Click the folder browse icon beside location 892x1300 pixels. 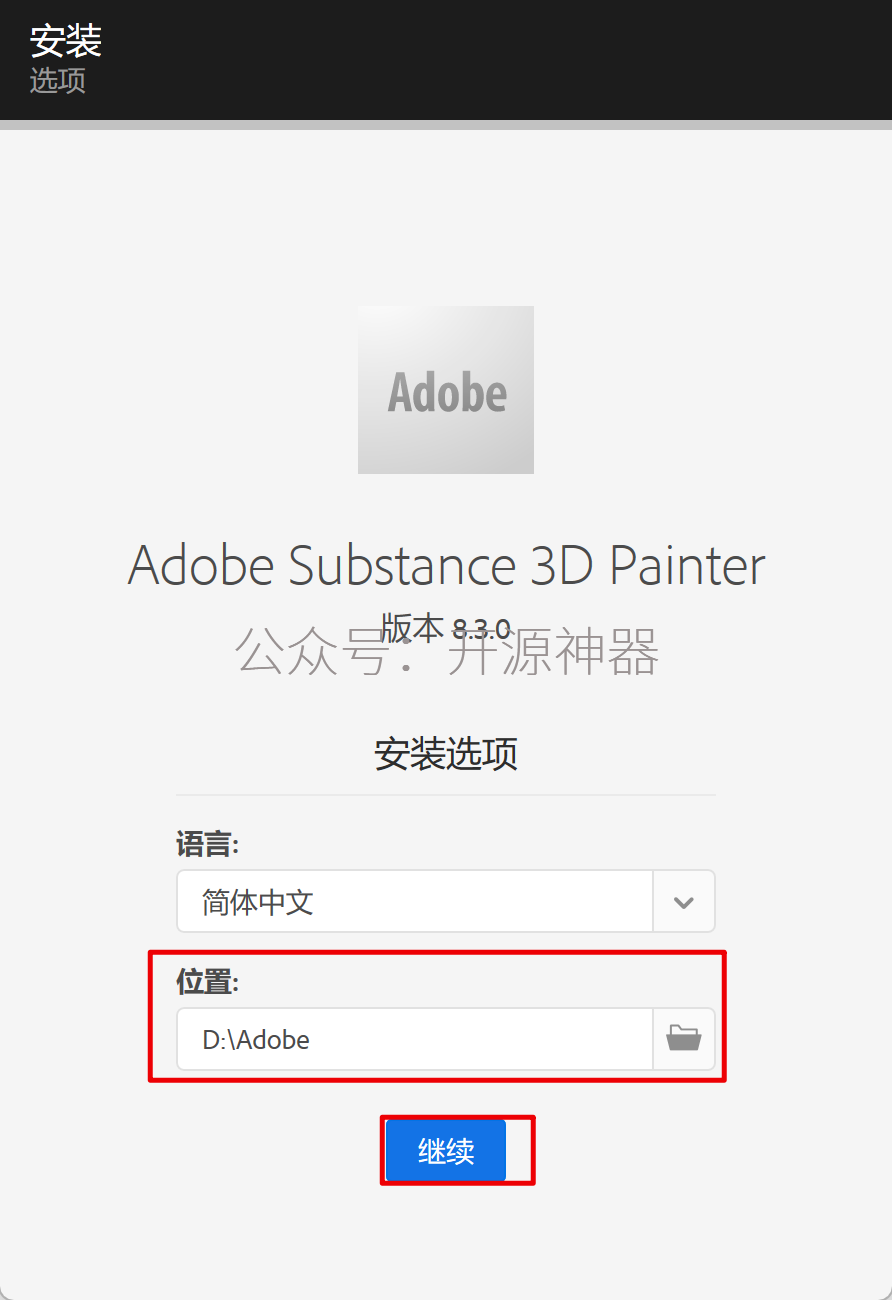[x=684, y=1039]
